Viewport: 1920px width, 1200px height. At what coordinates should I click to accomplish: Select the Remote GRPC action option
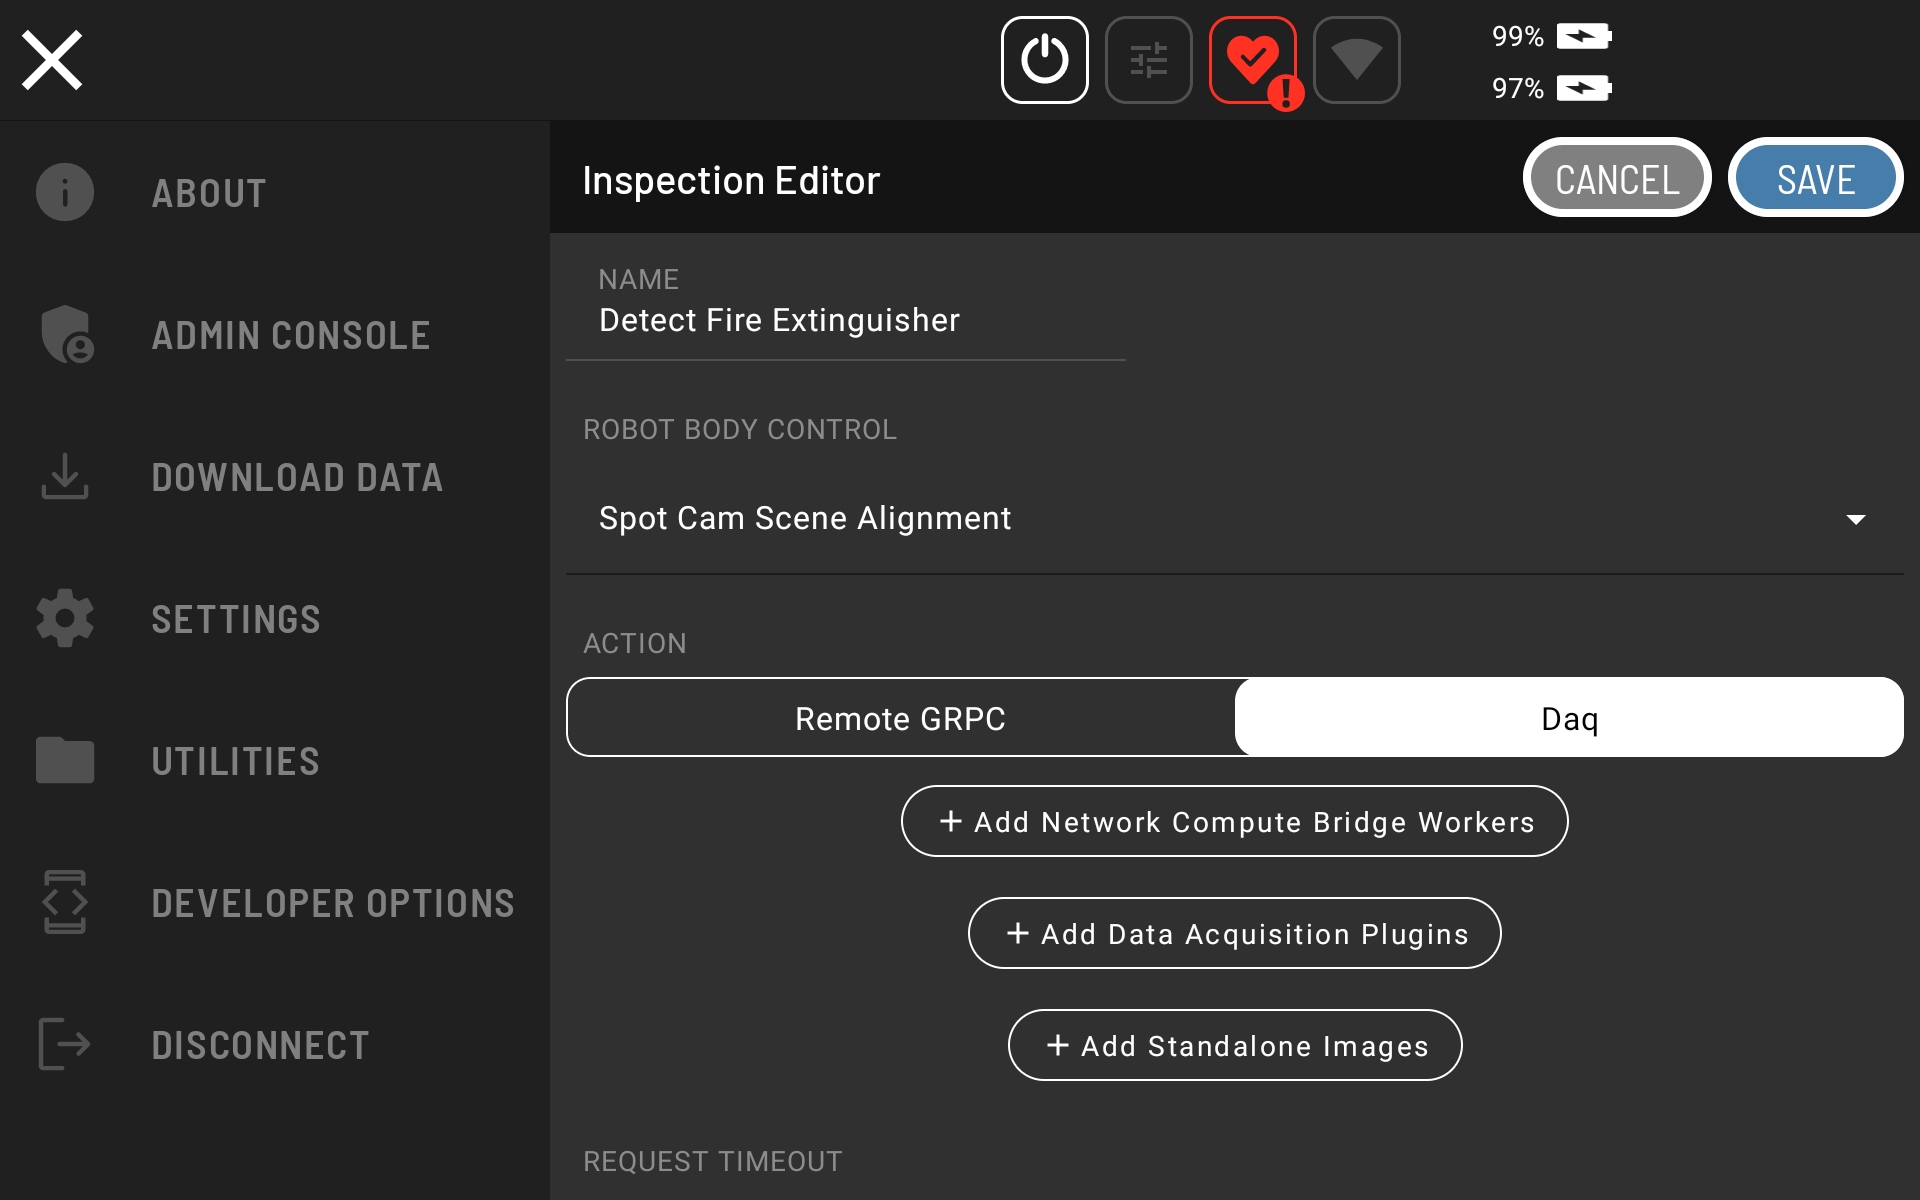coord(900,718)
